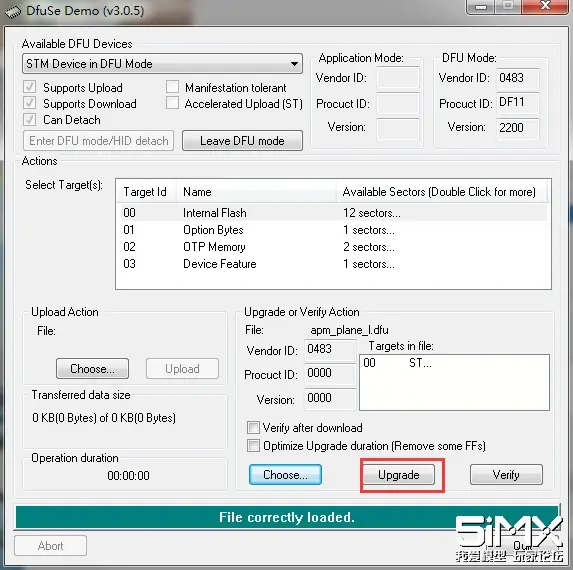The width and height of the screenshot is (573, 570).
Task: Click the Verify button
Action: (x=506, y=475)
